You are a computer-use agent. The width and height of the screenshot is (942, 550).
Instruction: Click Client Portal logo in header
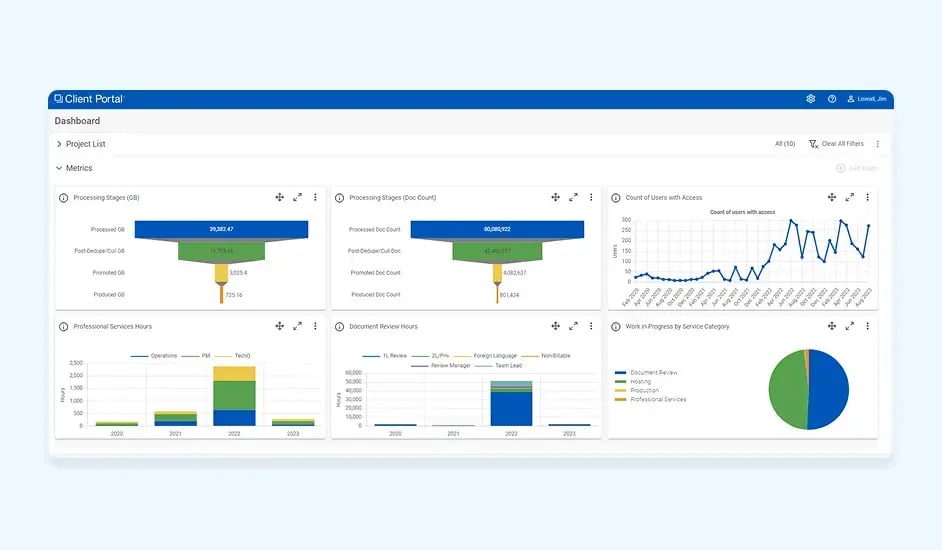pos(89,99)
